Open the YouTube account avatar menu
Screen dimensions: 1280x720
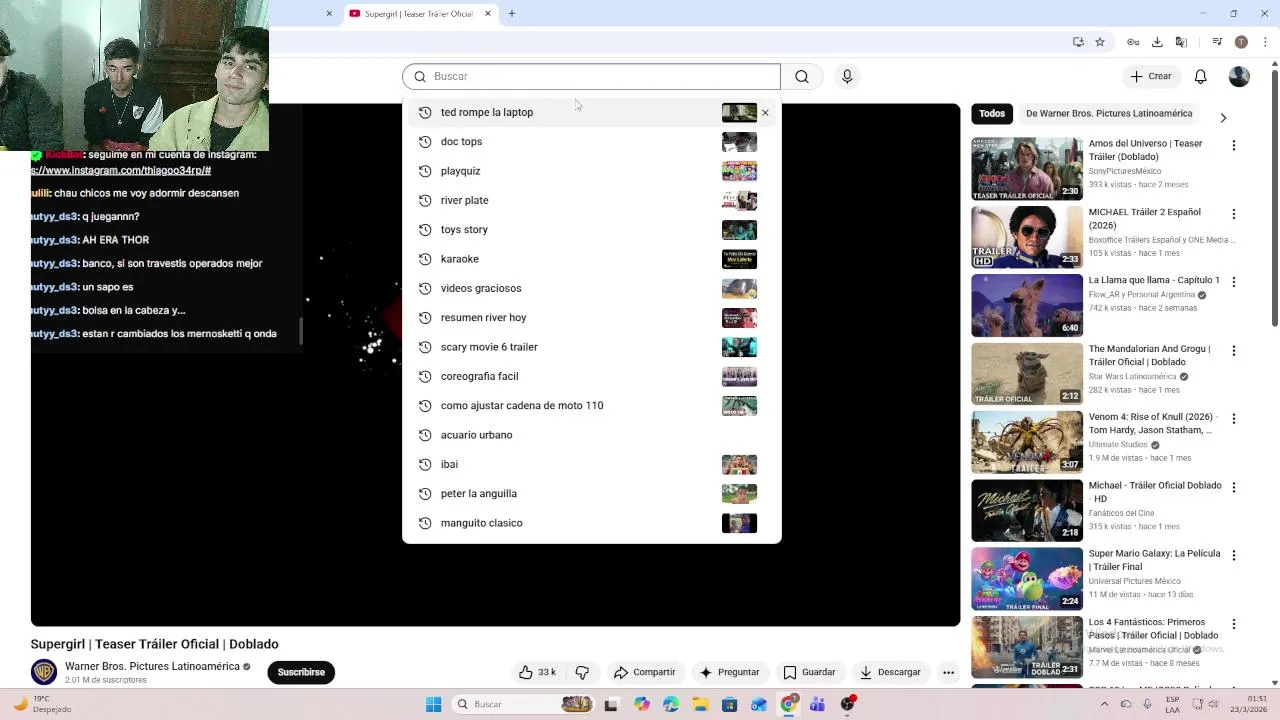[1239, 77]
